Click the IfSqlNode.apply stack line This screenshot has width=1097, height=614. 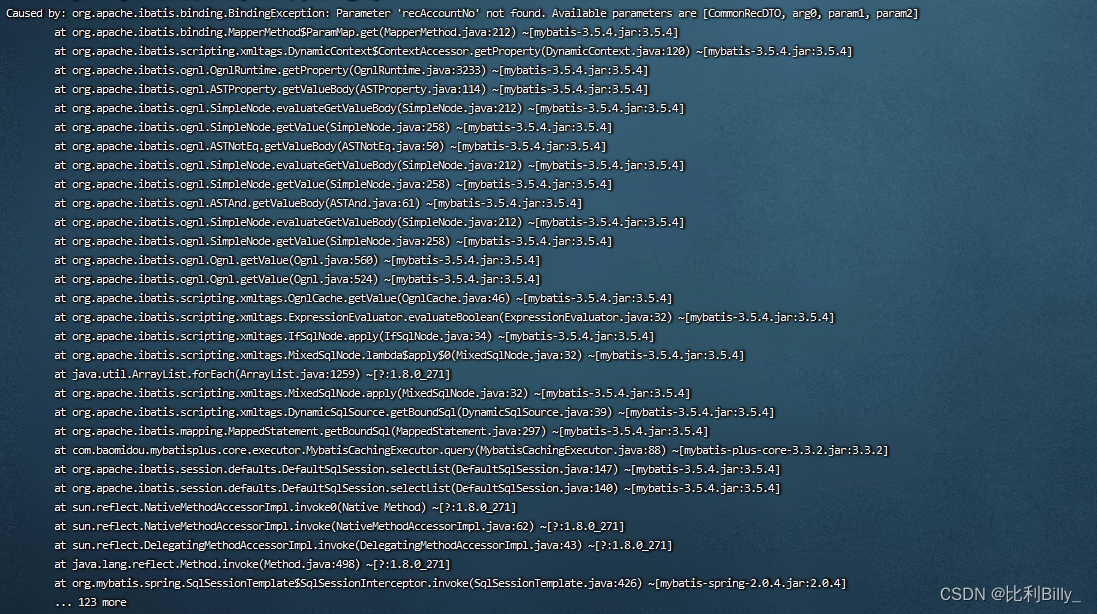tap(354, 336)
